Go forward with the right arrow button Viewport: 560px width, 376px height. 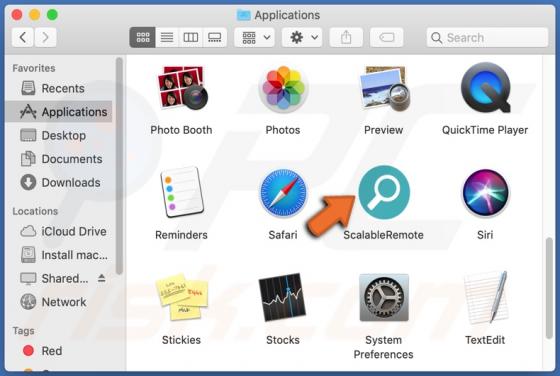pos(45,37)
